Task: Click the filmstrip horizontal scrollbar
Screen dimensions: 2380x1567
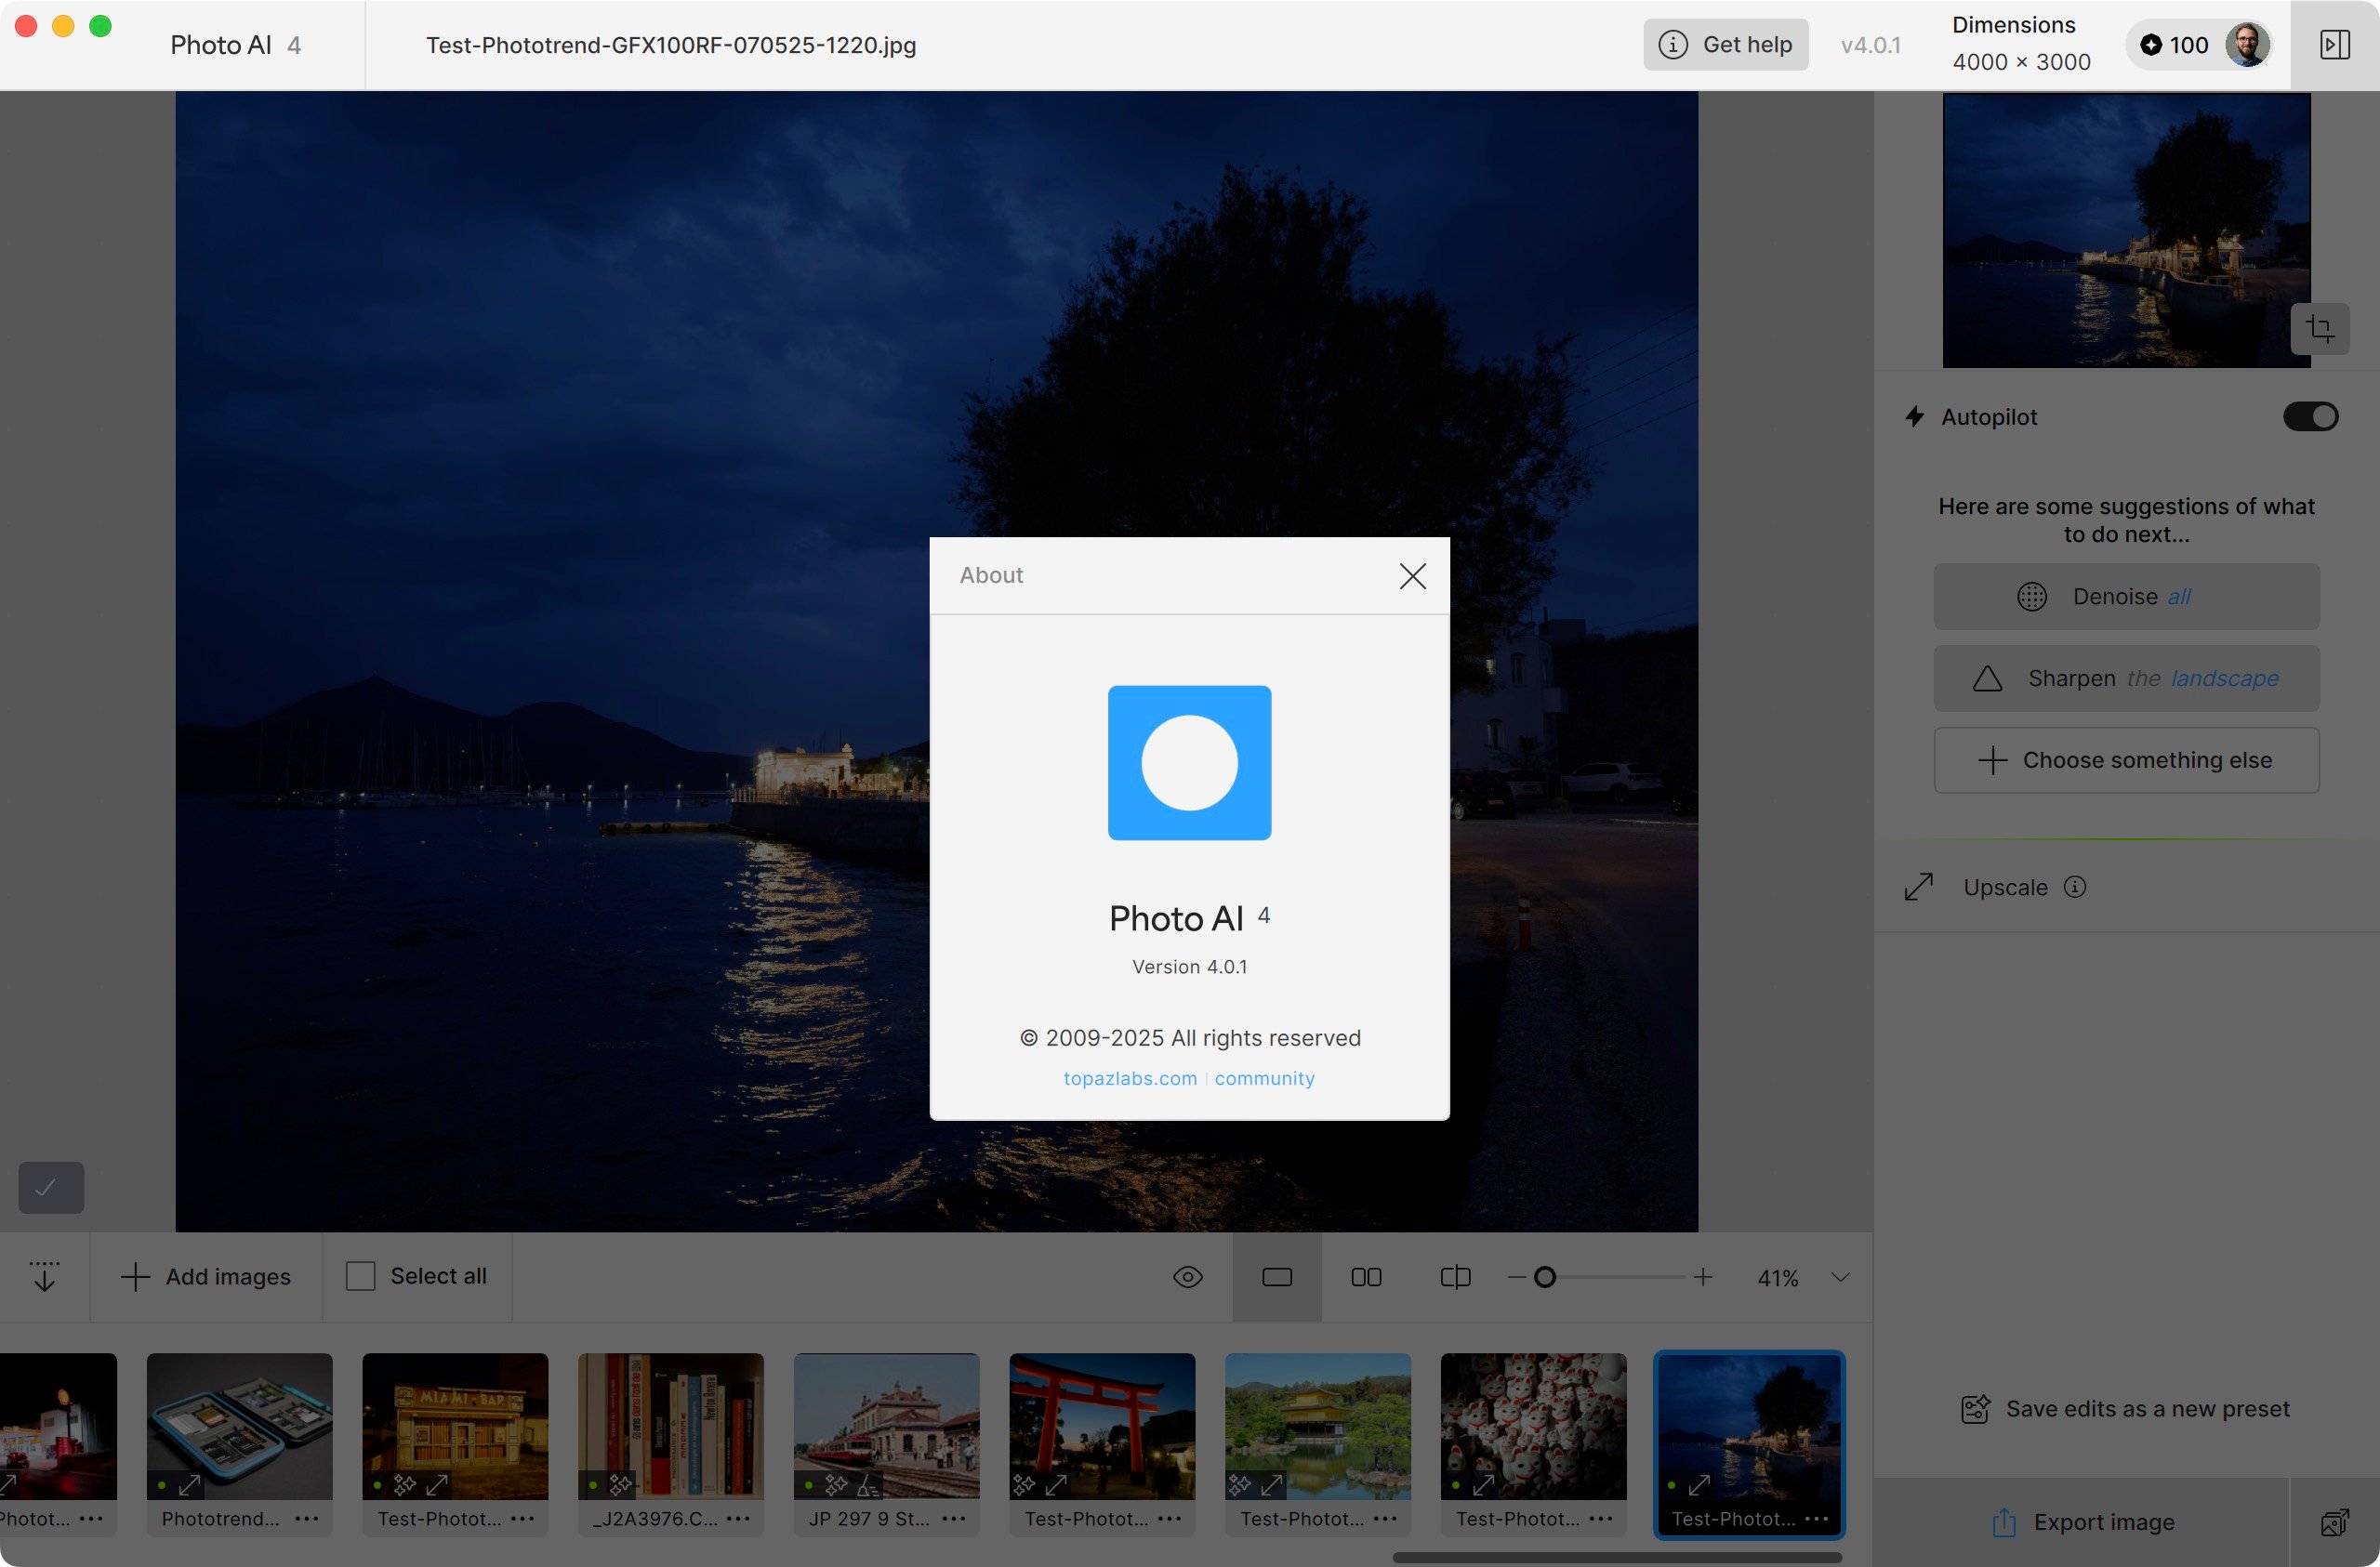Action: click(x=1616, y=1557)
